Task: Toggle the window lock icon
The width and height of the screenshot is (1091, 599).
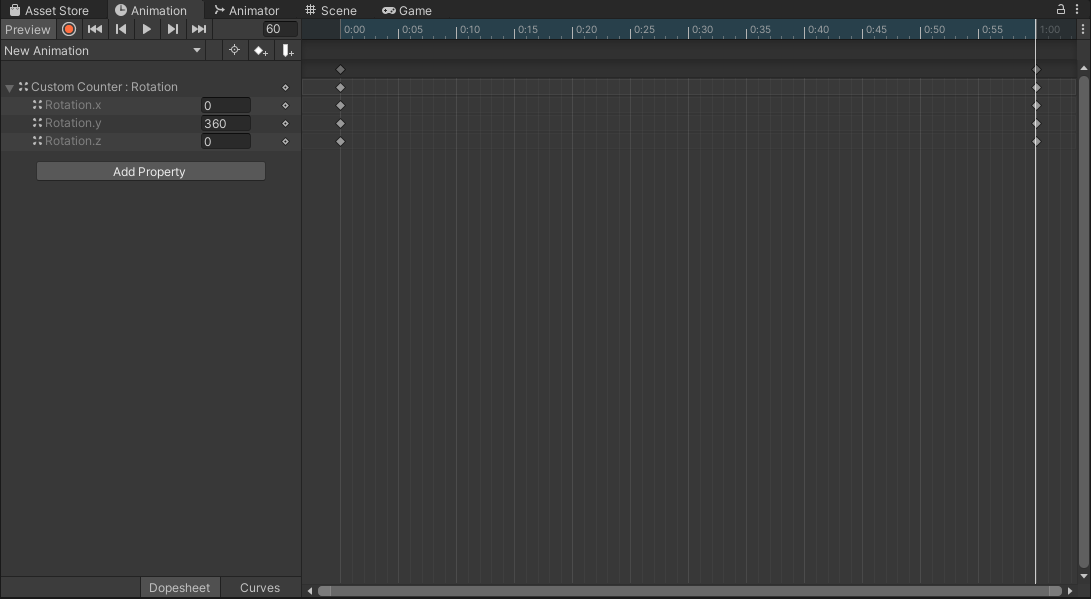Action: tap(1059, 8)
